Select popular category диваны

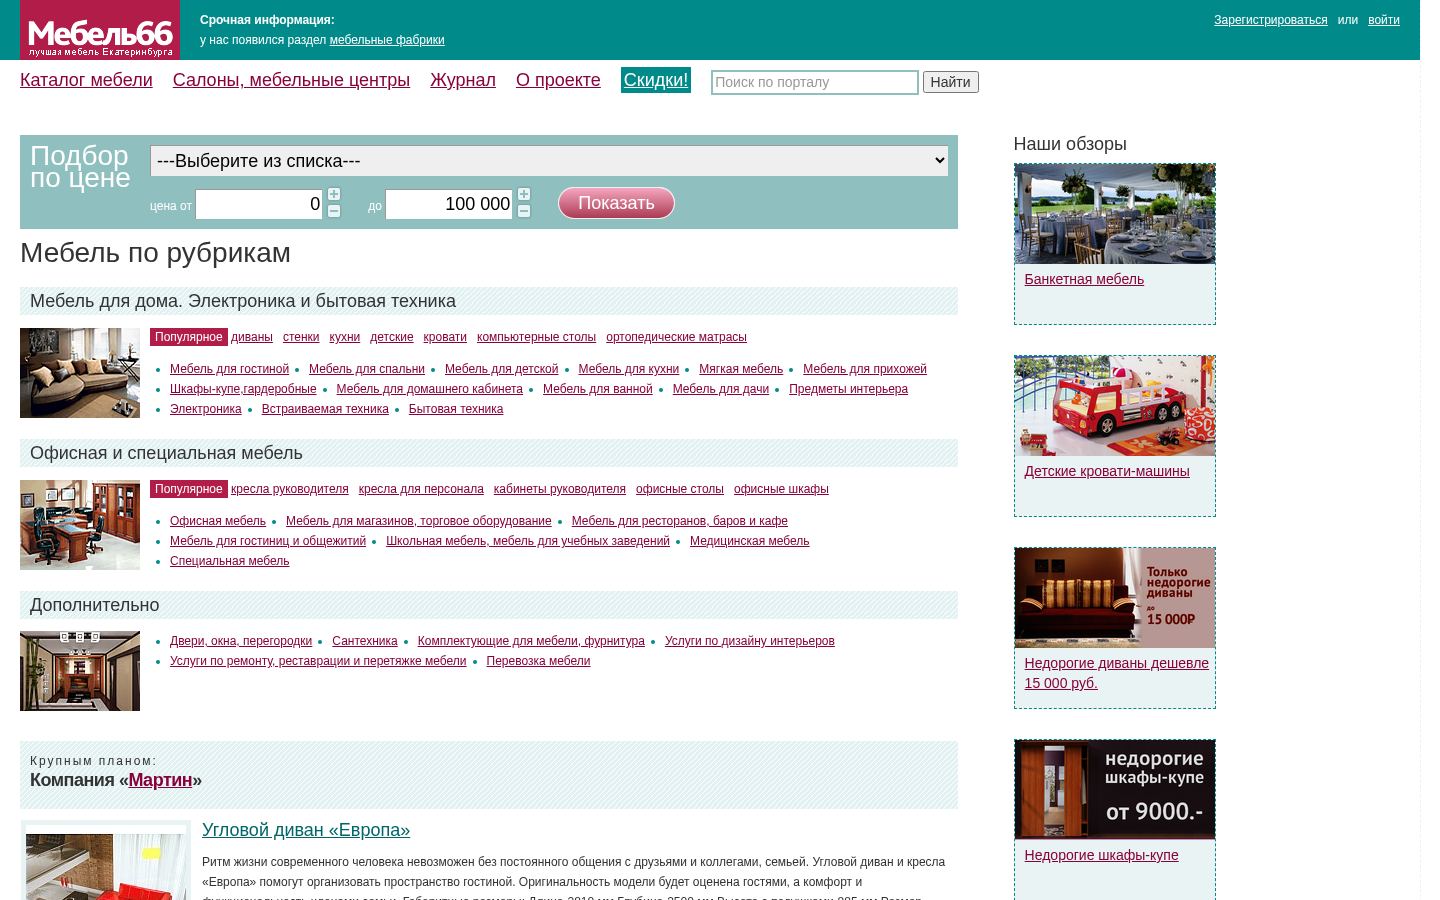(252, 337)
